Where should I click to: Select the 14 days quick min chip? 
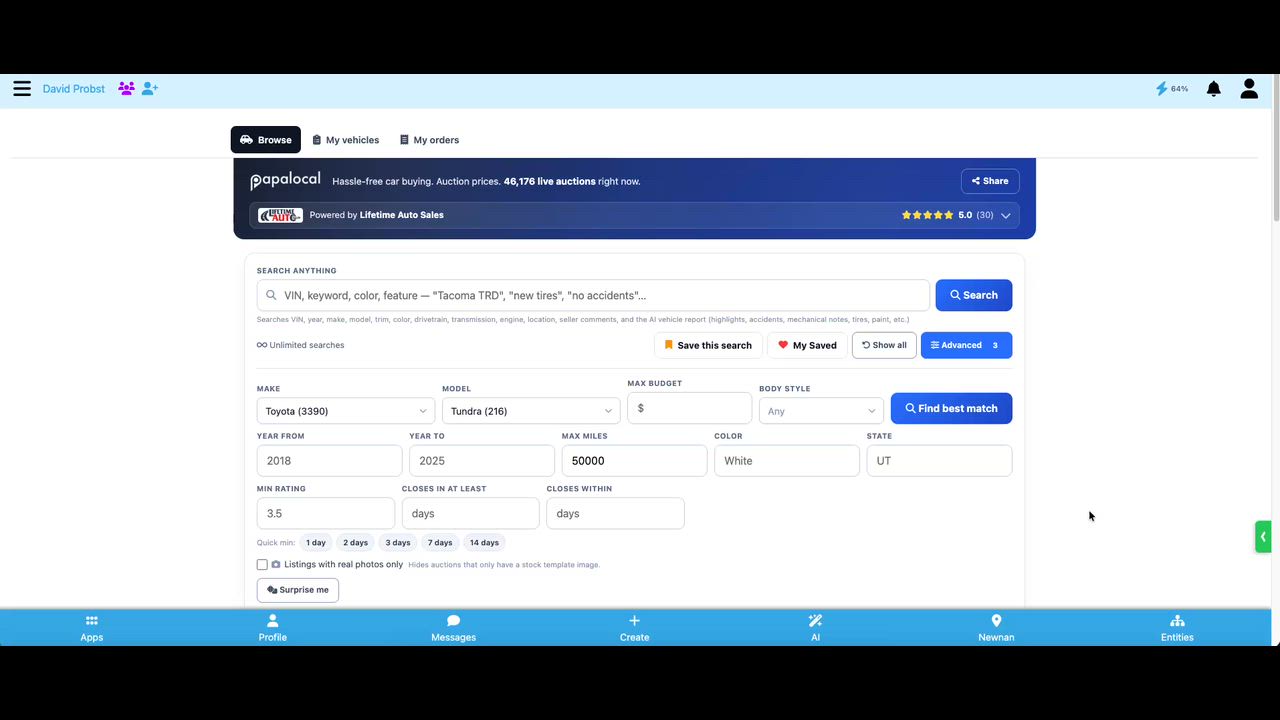pos(484,543)
